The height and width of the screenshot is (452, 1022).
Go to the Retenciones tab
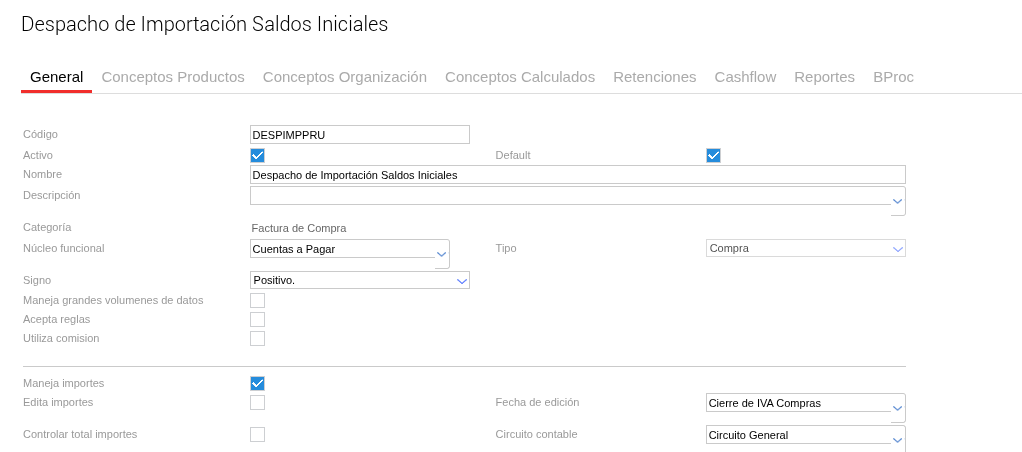click(x=654, y=77)
